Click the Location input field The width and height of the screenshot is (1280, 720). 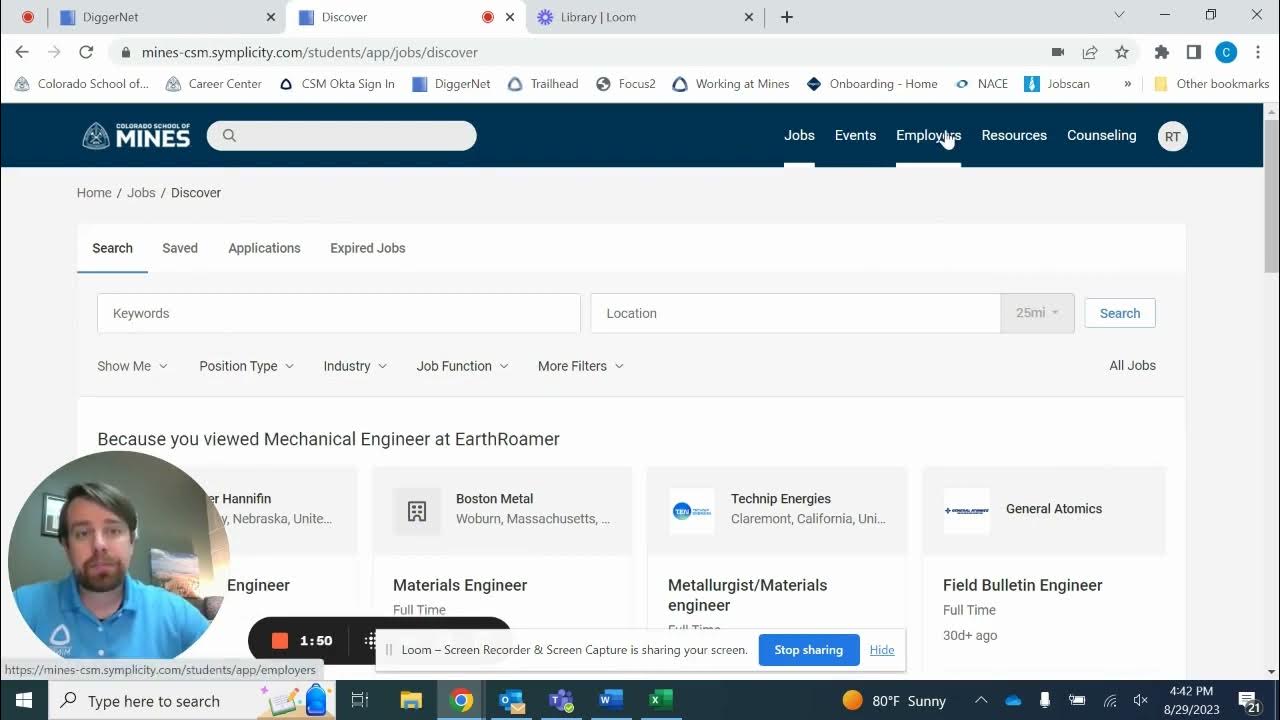pyautogui.click(x=796, y=313)
